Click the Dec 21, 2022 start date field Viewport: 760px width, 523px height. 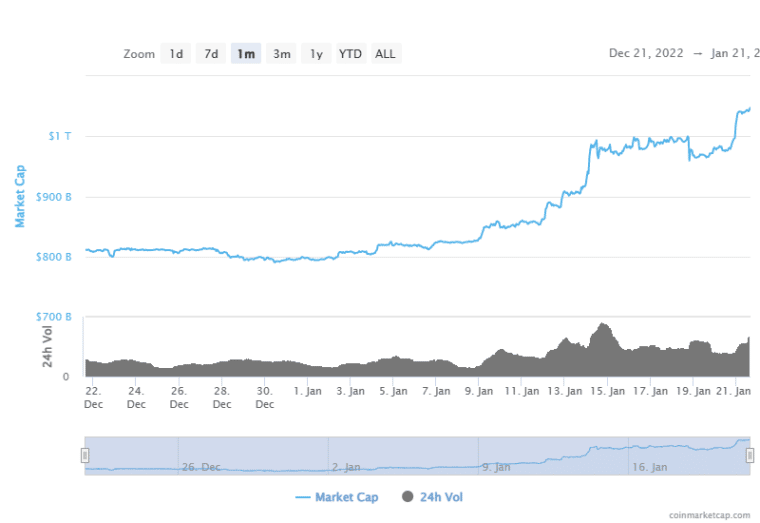point(646,54)
